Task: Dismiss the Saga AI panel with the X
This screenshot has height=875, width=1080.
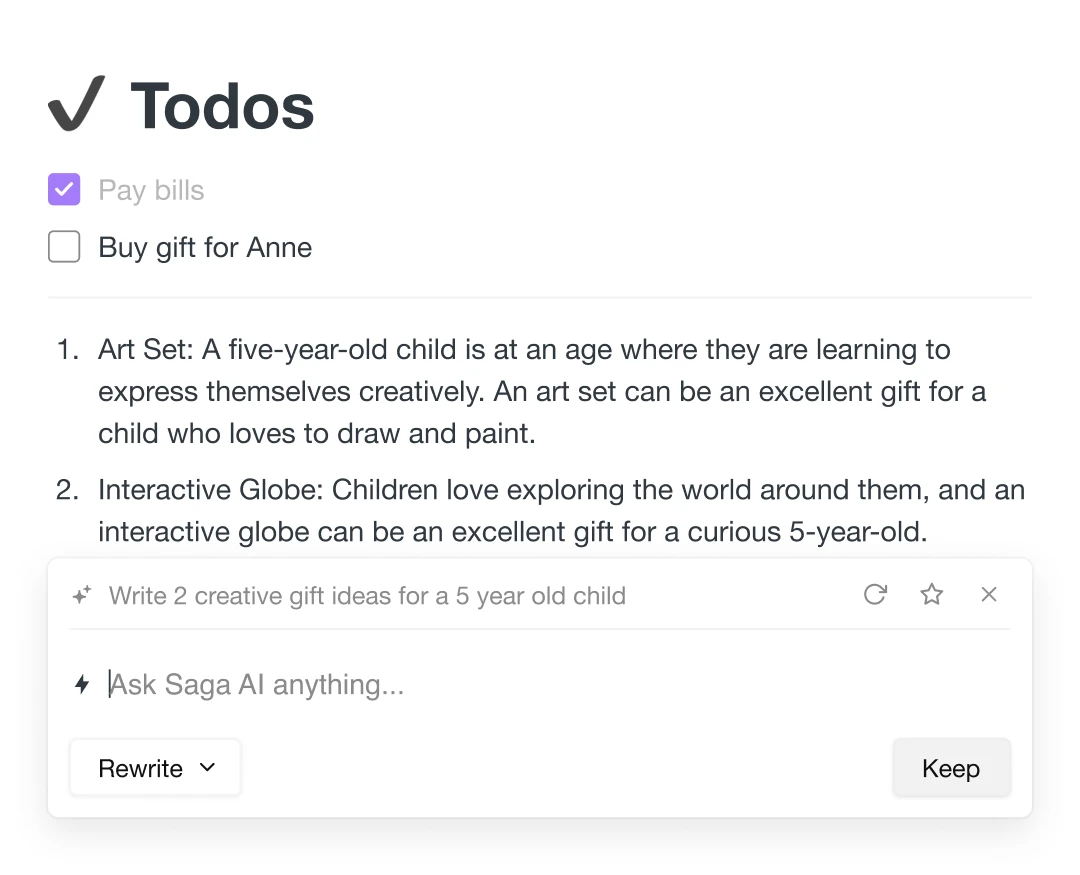Action: click(988, 594)
